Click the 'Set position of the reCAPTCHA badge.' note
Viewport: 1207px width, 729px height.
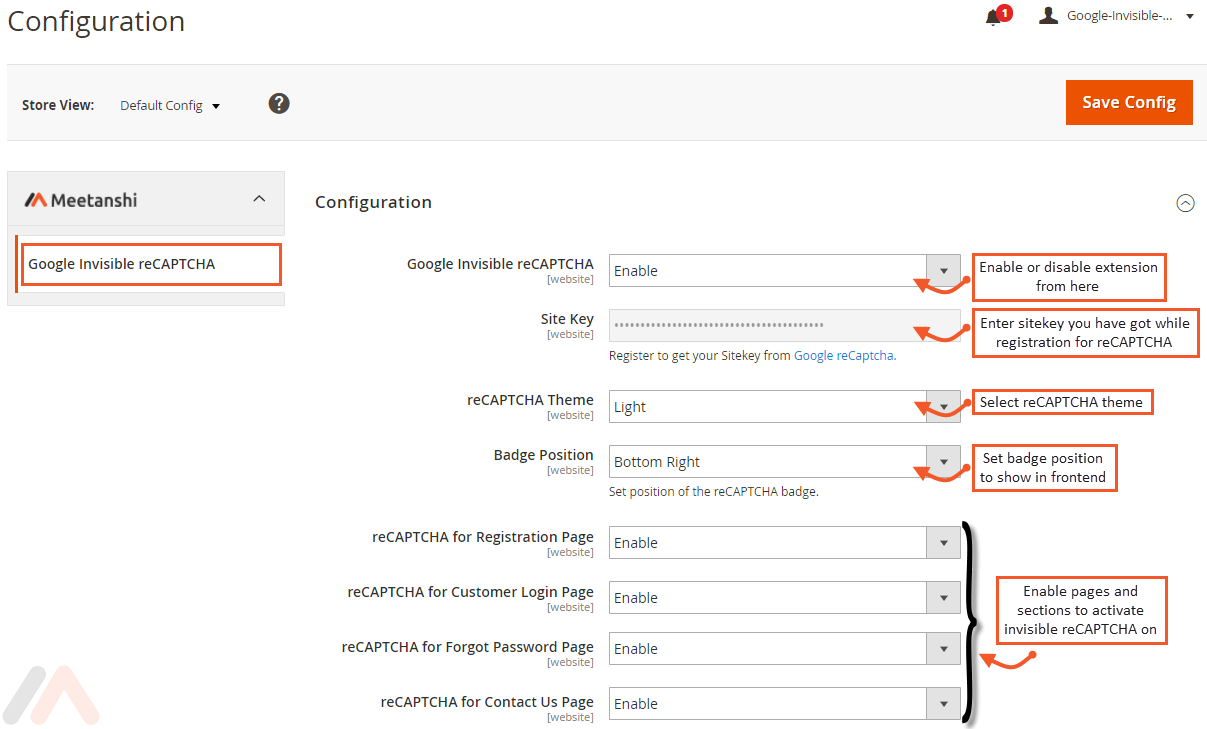click(x=714, y=491)
